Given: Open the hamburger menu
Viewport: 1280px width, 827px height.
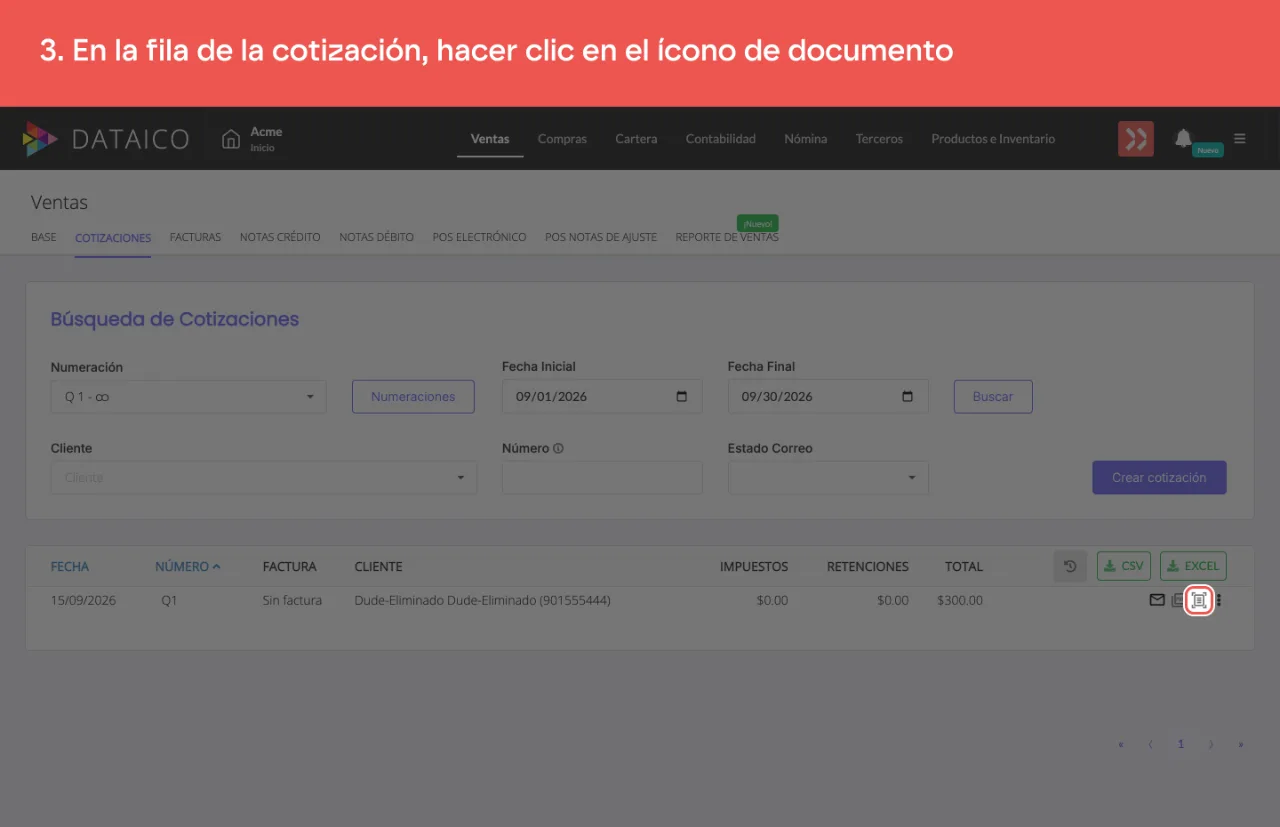Looking at the screenshot, I should pos(1240,138).
